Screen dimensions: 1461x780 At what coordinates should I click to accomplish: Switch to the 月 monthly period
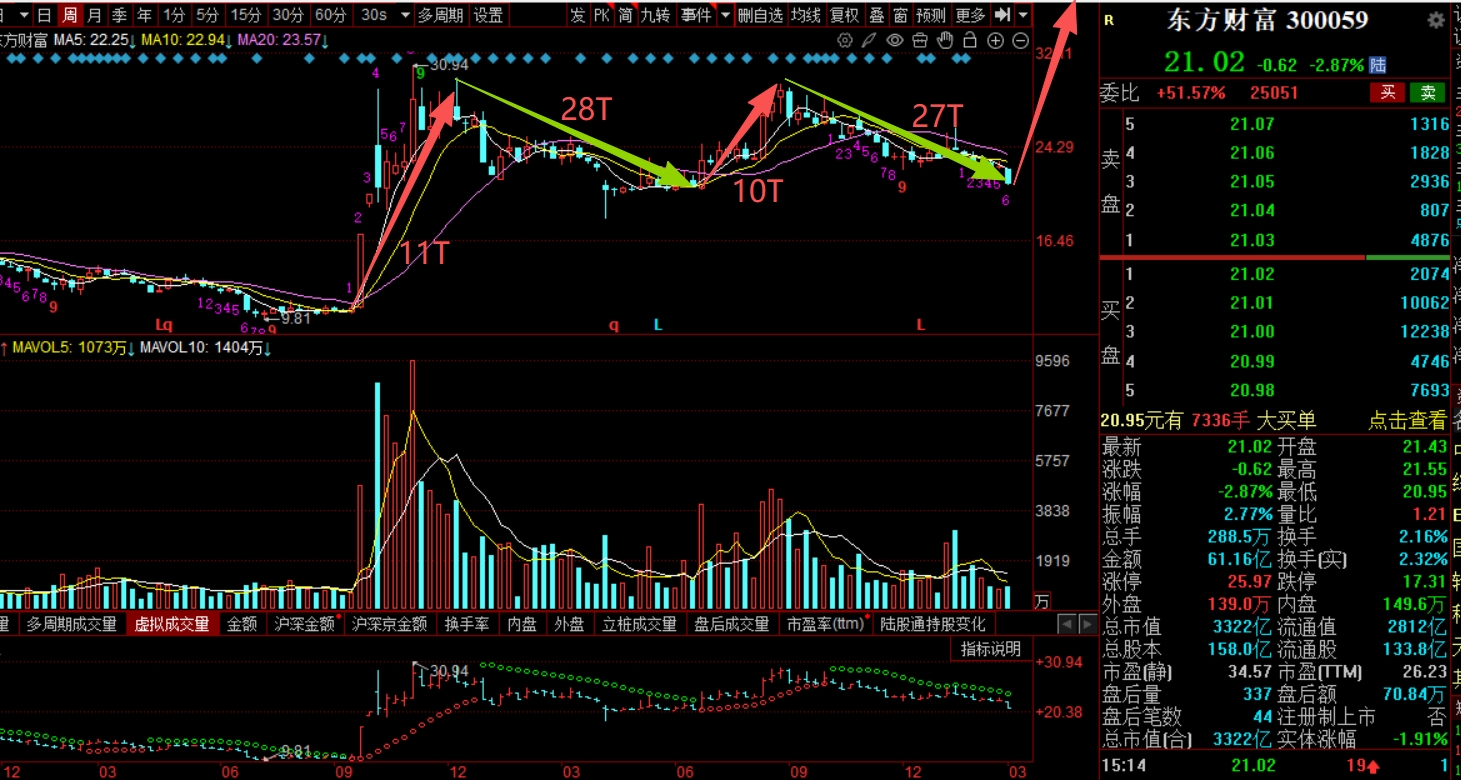[x=94, y=15]
